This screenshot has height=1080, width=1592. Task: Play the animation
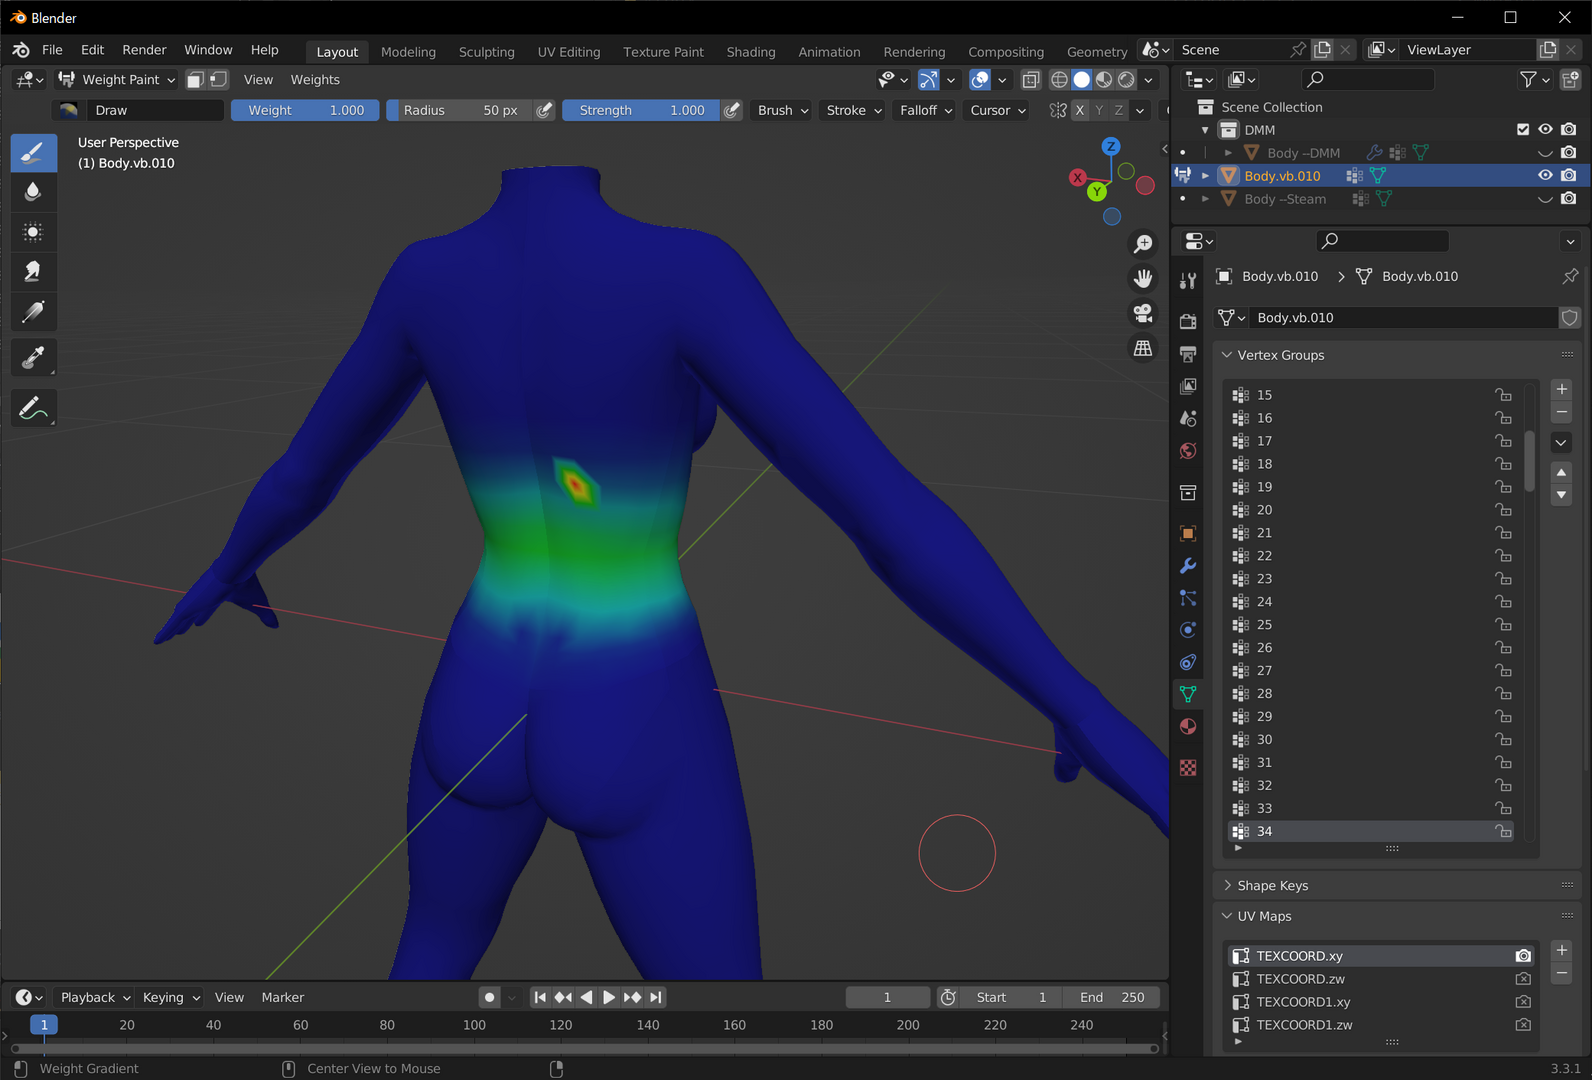tap(608, 997)
